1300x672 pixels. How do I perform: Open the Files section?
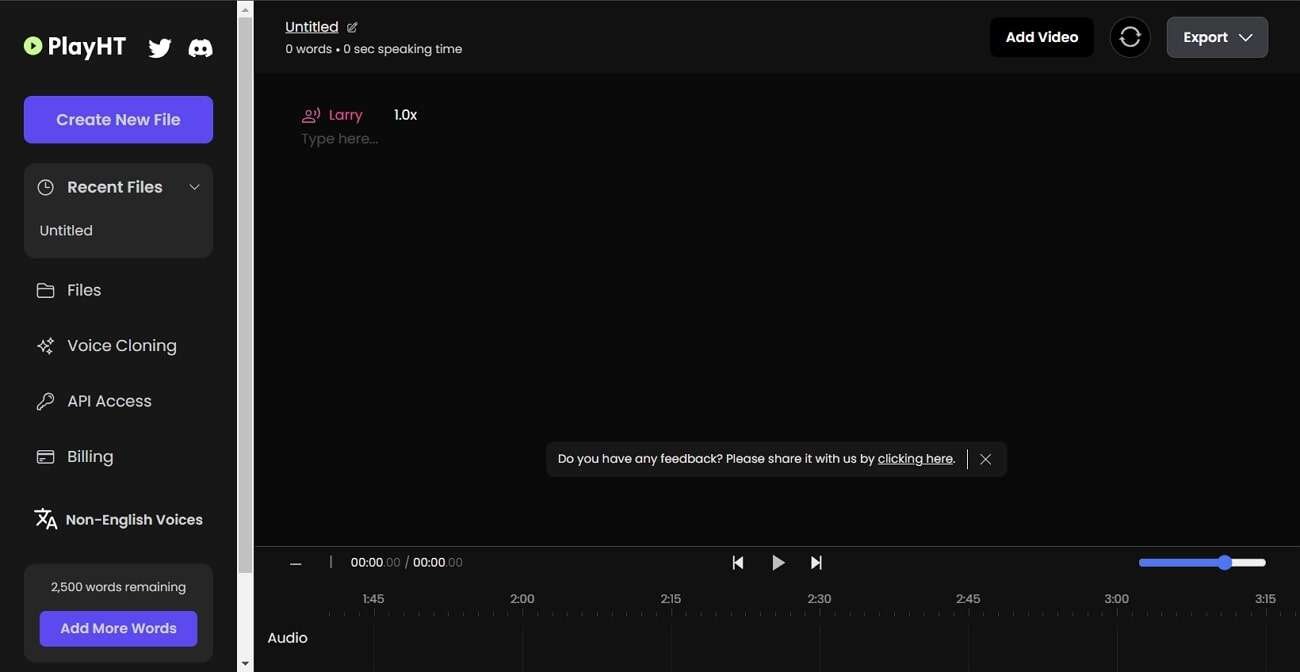(x=84, y=290)
